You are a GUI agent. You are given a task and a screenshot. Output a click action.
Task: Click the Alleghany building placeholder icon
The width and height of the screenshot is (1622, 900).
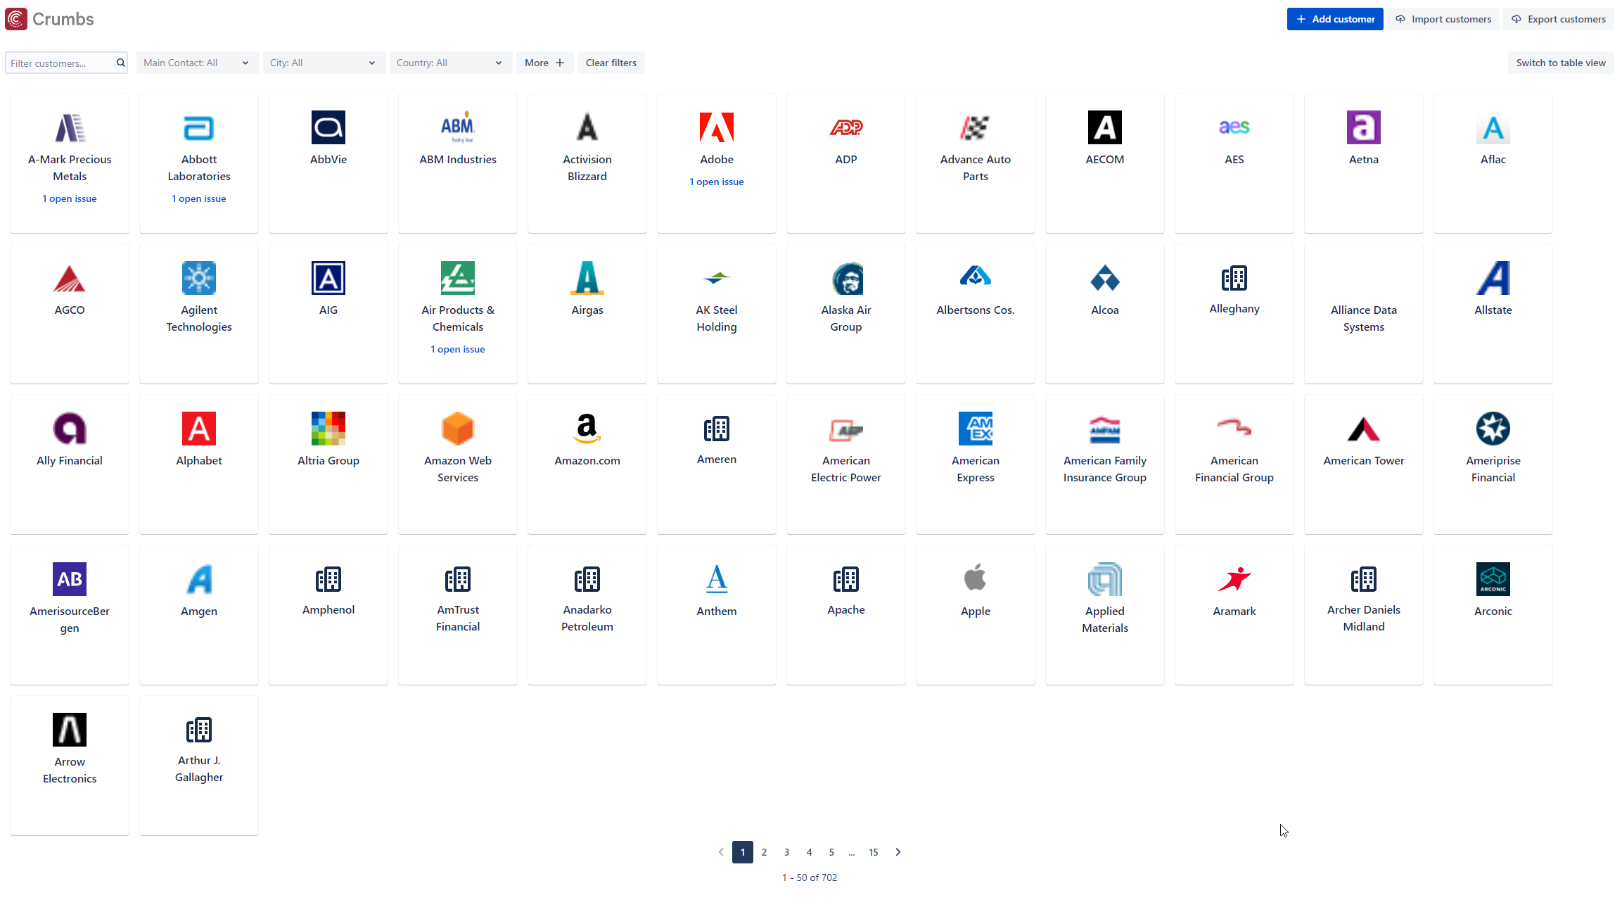click(x=1234, y=278)
